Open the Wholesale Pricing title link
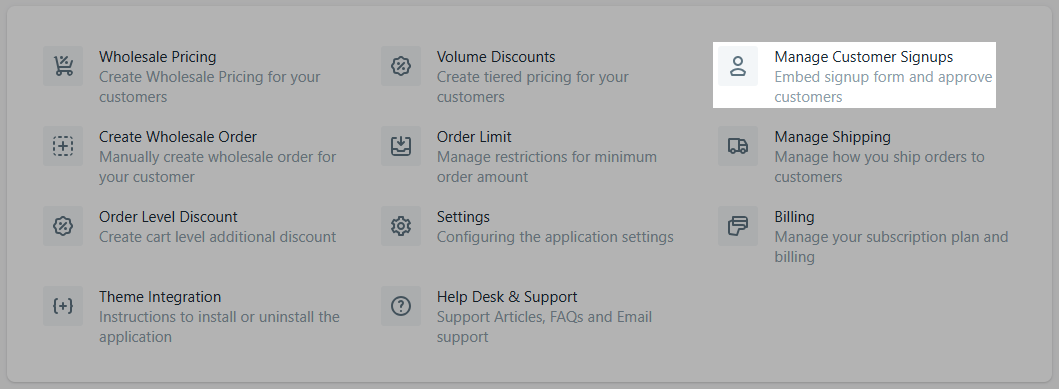 tap(157, 57)
